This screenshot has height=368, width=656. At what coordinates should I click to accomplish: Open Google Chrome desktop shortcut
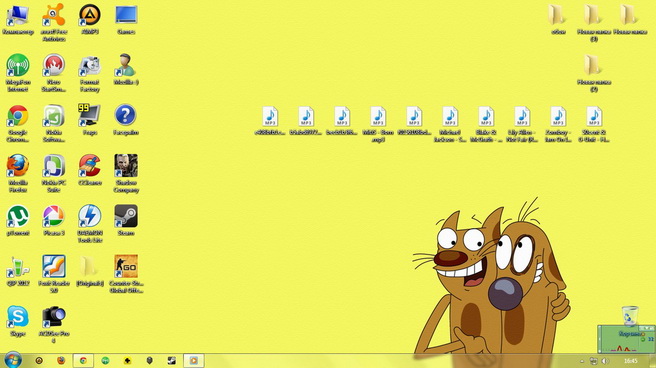pyautogui.click(x=18, y=123)
